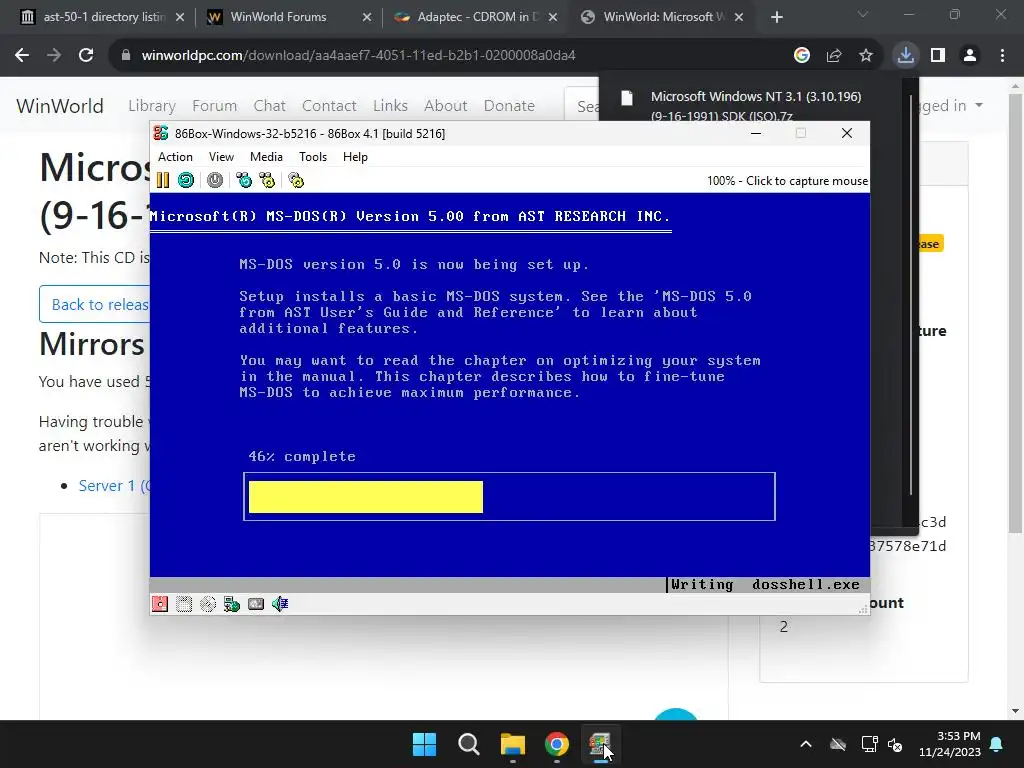Go back in Chrome

pos(22,55)
